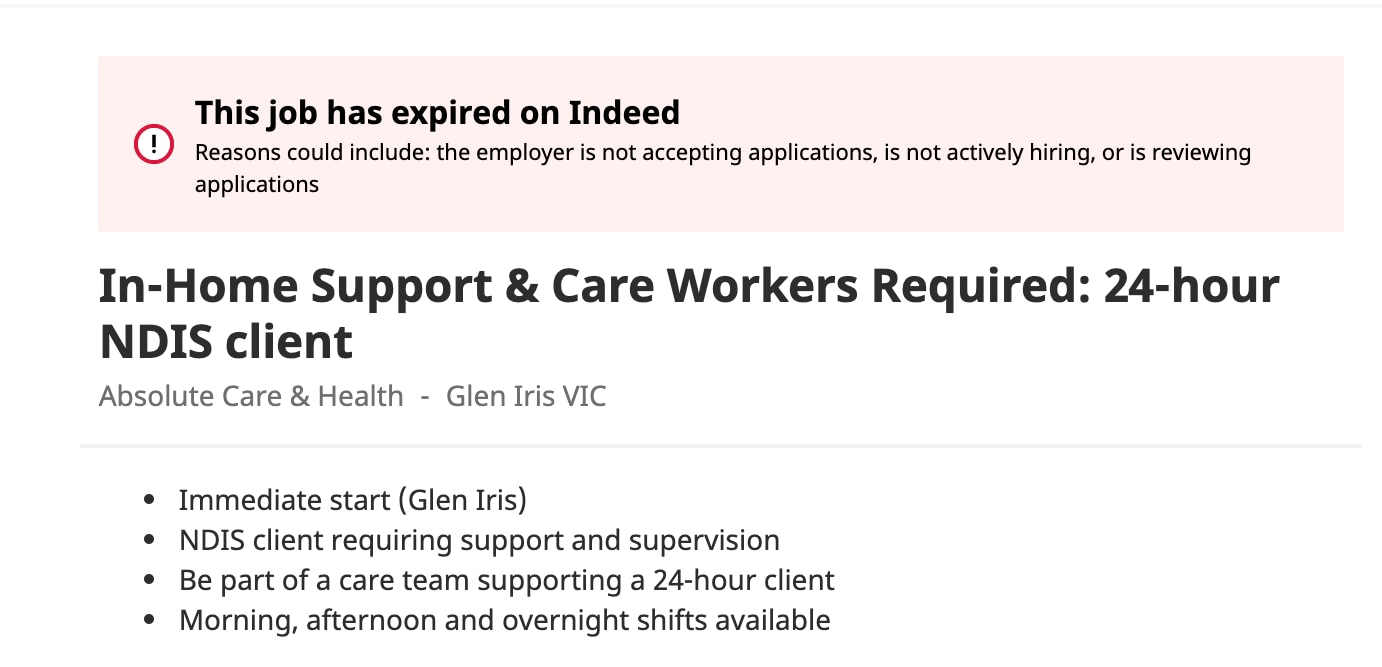Click "Morning, afternoon and overnight shifts available" line

point(504,620)
